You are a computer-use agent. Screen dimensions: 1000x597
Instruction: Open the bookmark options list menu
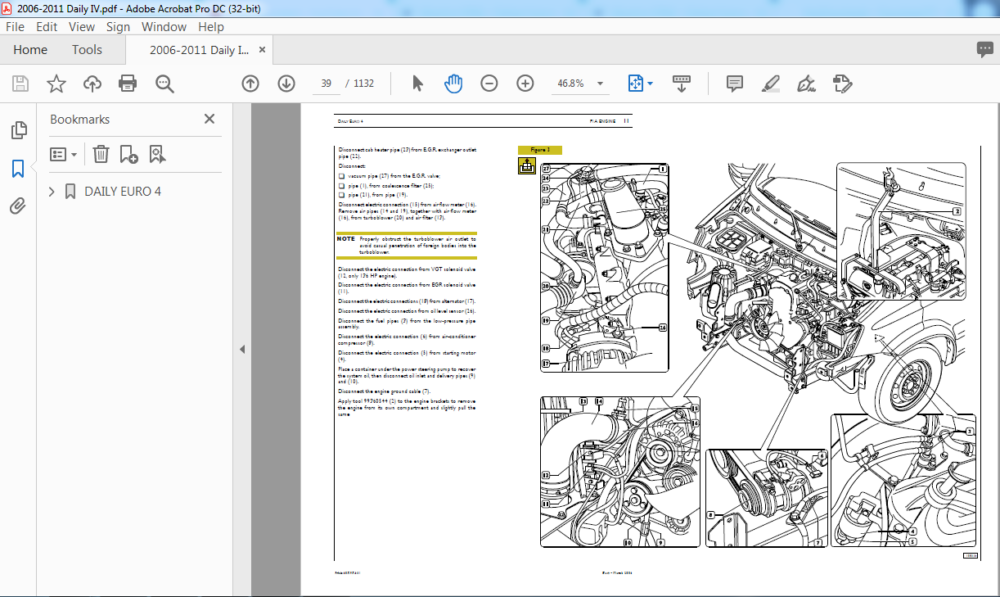(x=63, y=154)
